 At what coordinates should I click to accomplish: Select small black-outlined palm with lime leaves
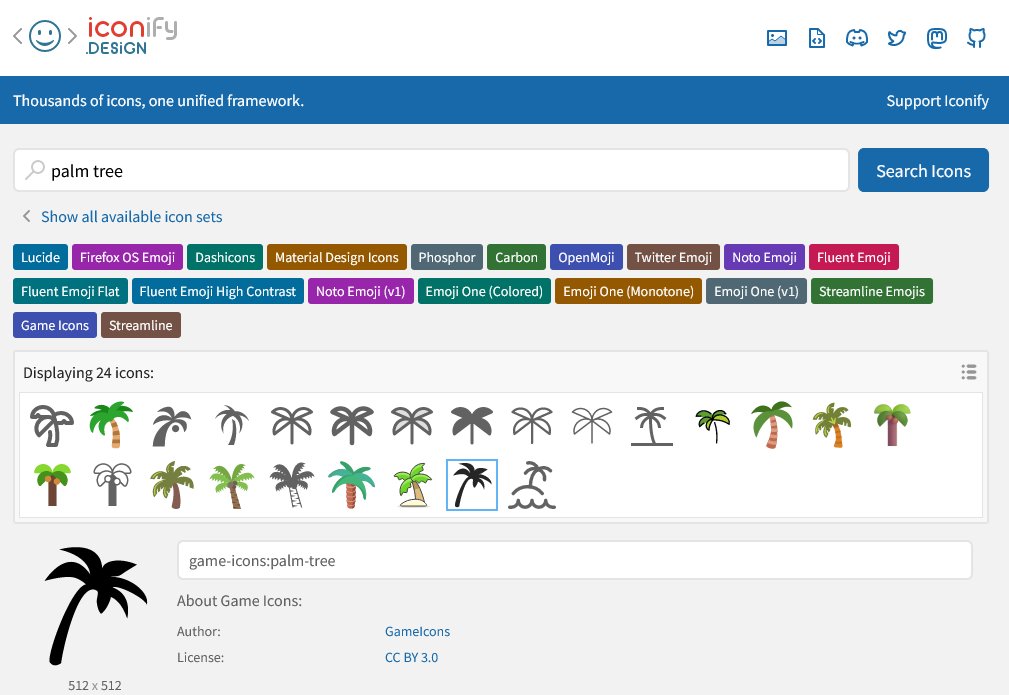tap(712, 426)
